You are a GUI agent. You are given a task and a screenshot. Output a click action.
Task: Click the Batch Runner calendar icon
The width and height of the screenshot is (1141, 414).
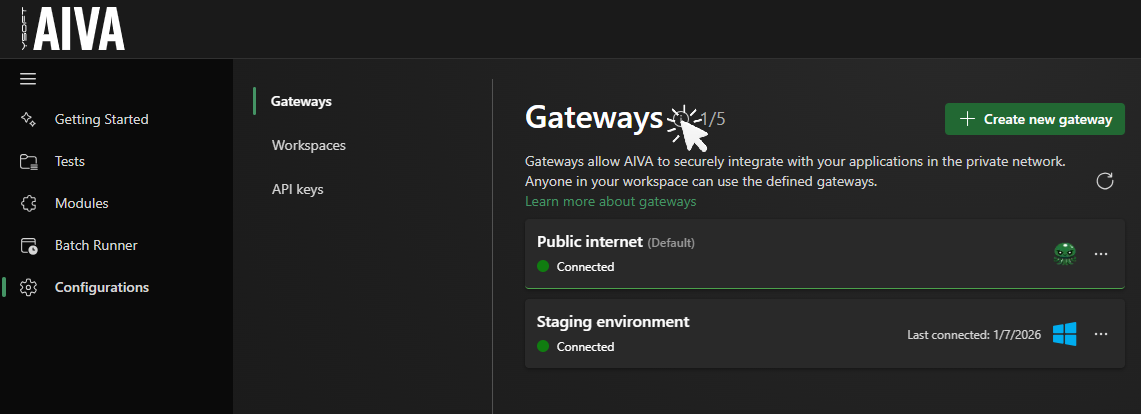click(28, 245)
